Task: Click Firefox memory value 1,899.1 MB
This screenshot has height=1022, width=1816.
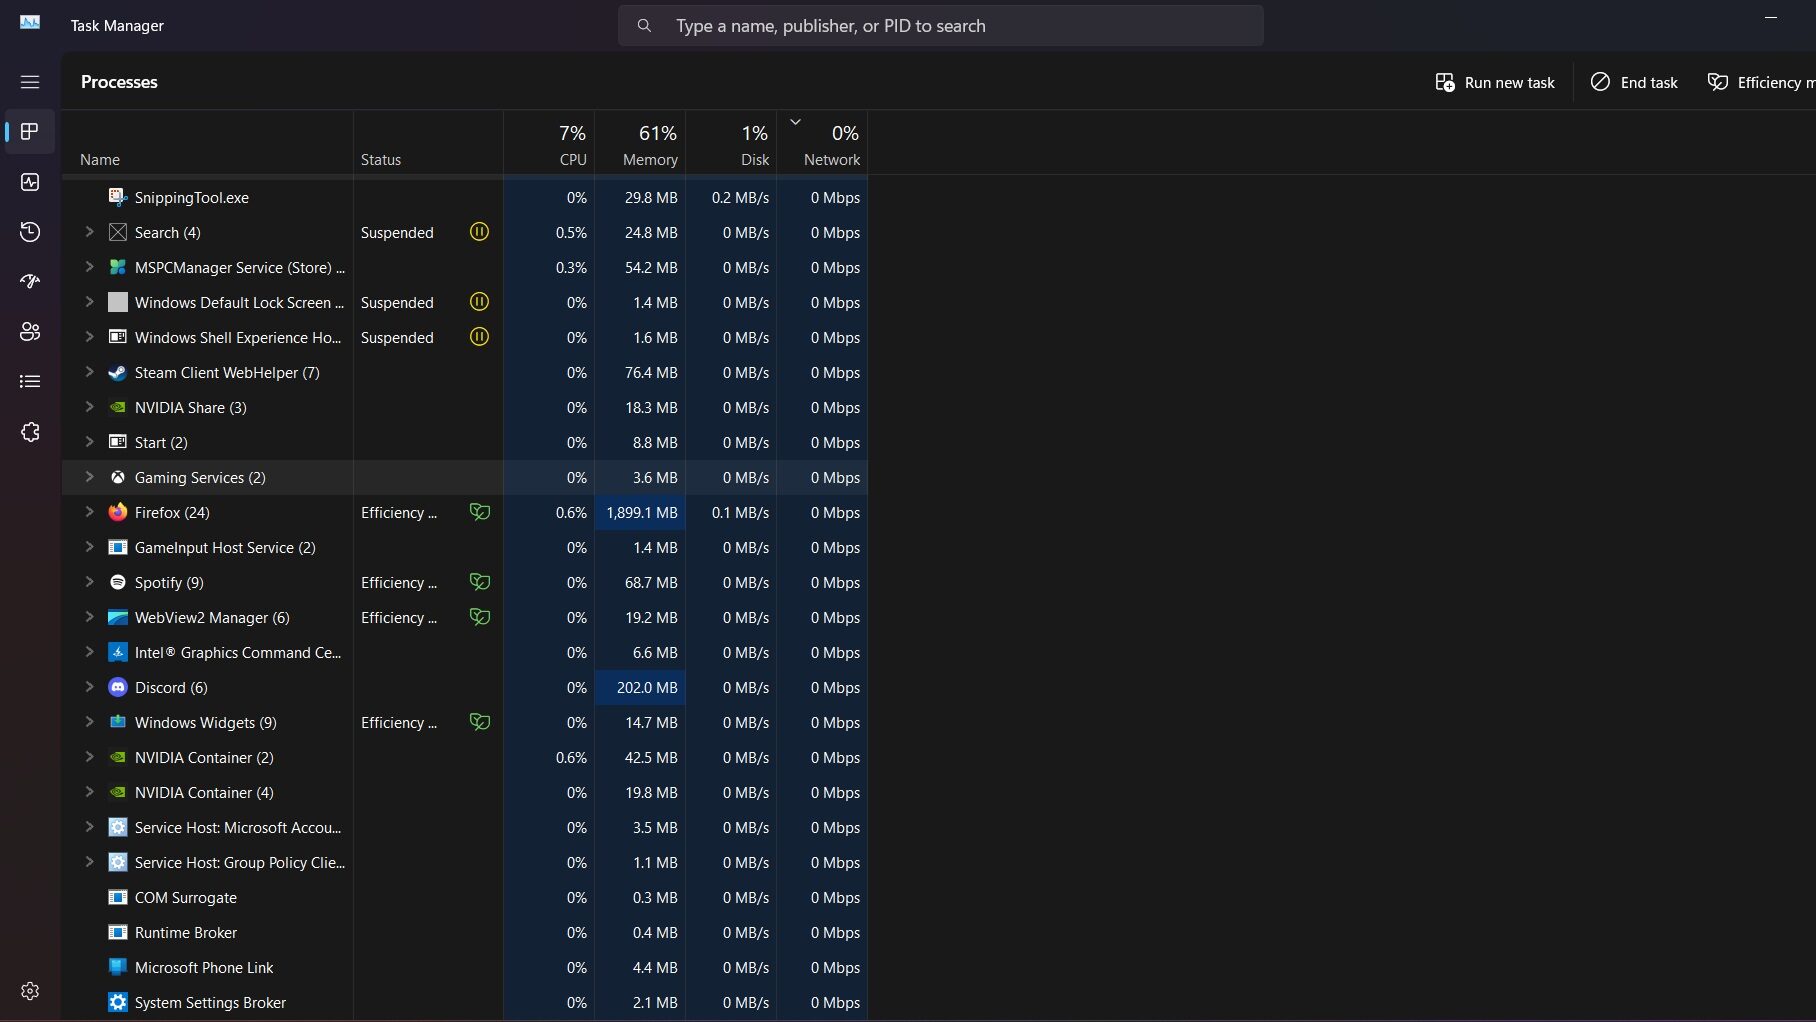Action: 641,512
